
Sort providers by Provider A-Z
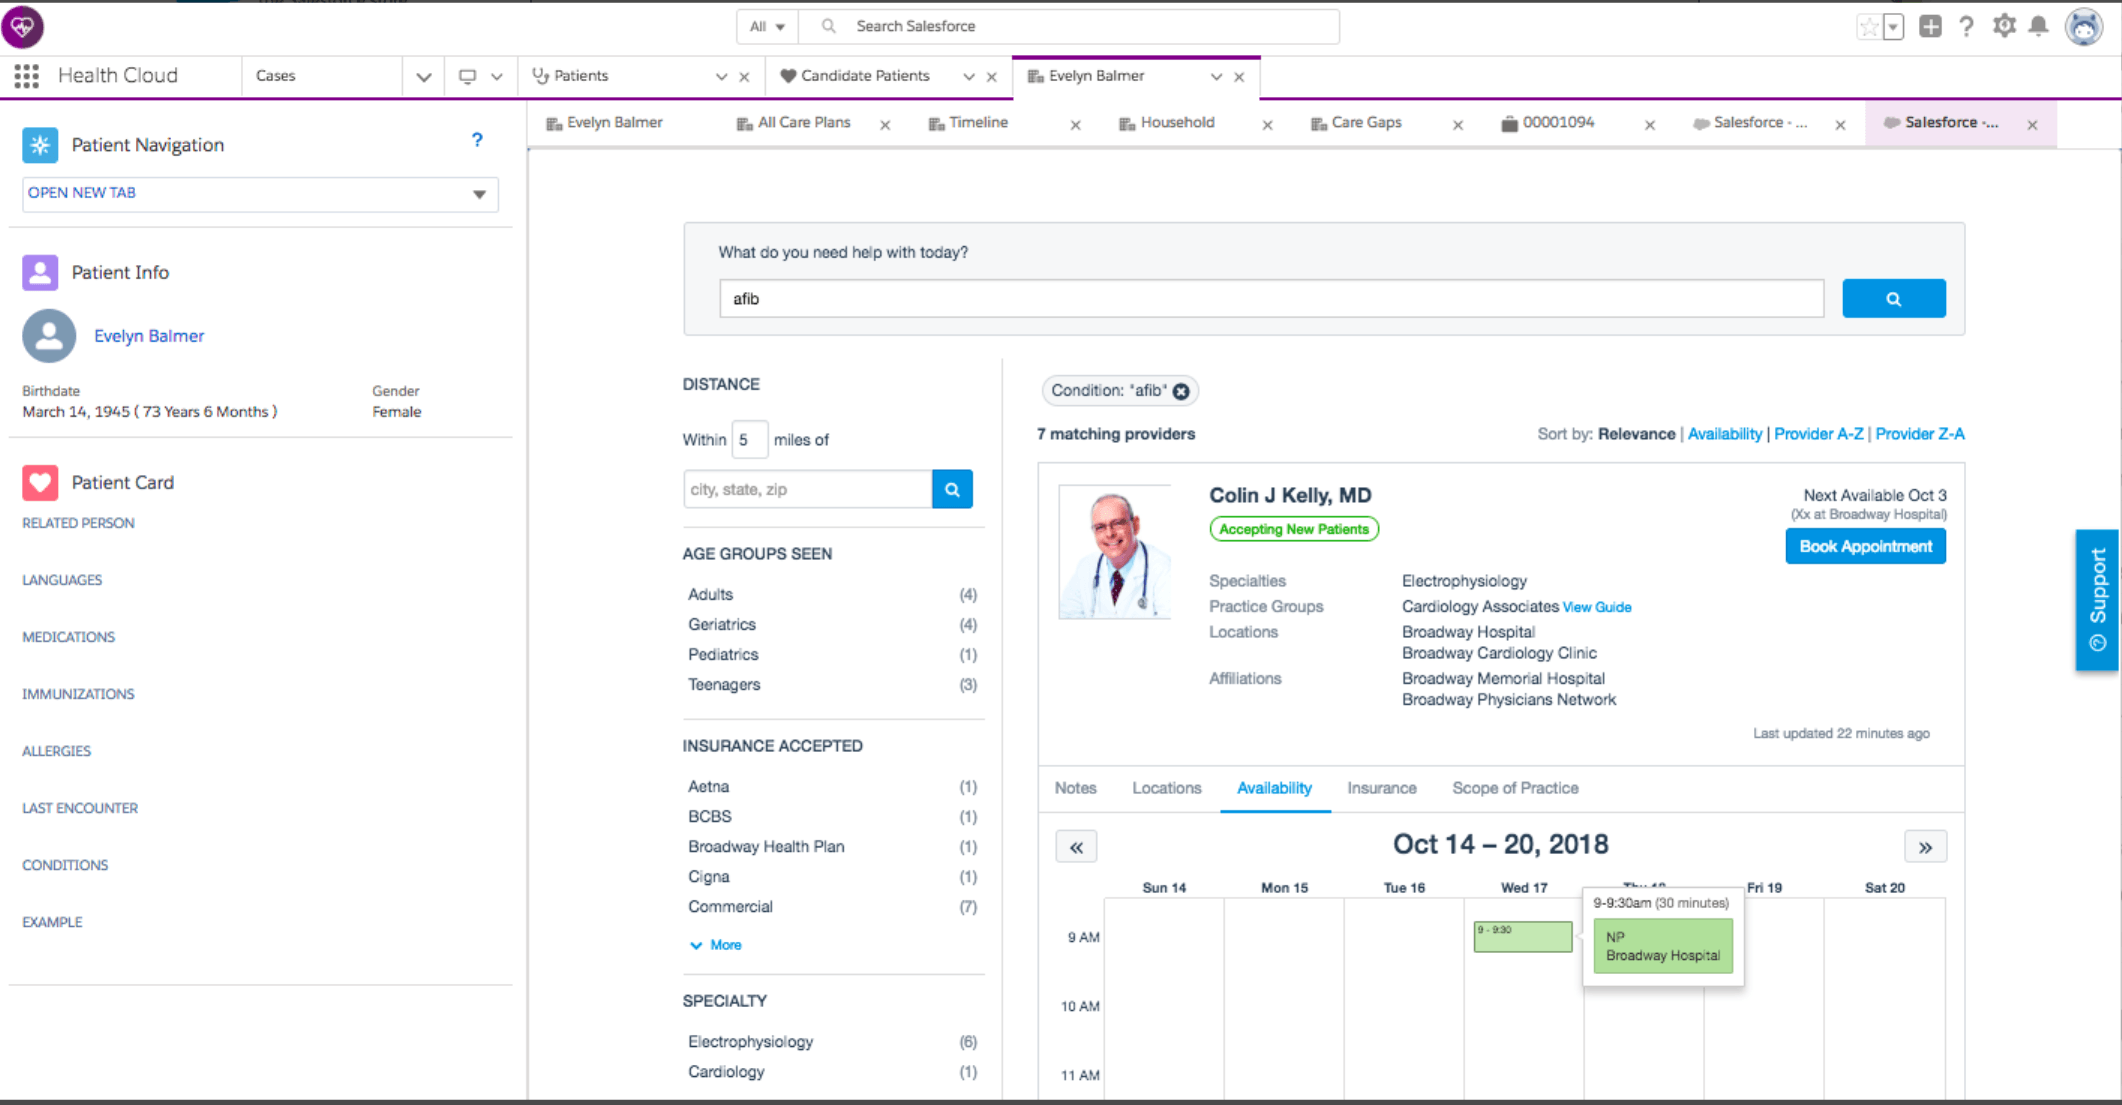[x=1818, y=434]
